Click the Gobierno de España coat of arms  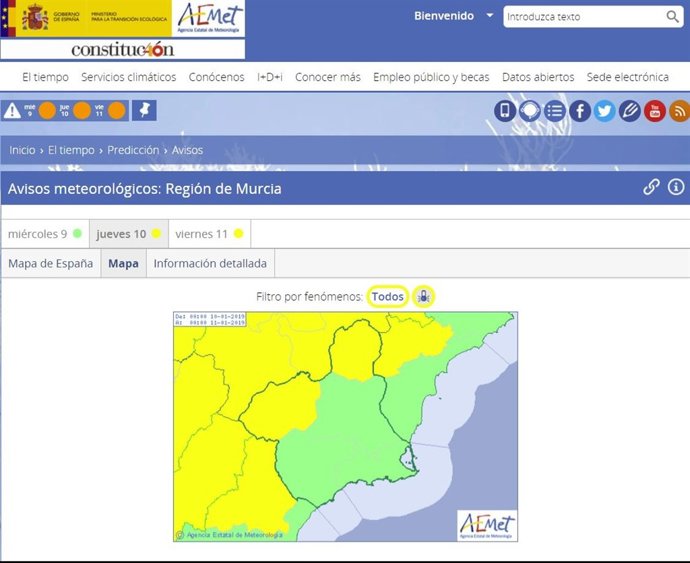[35, 18]
